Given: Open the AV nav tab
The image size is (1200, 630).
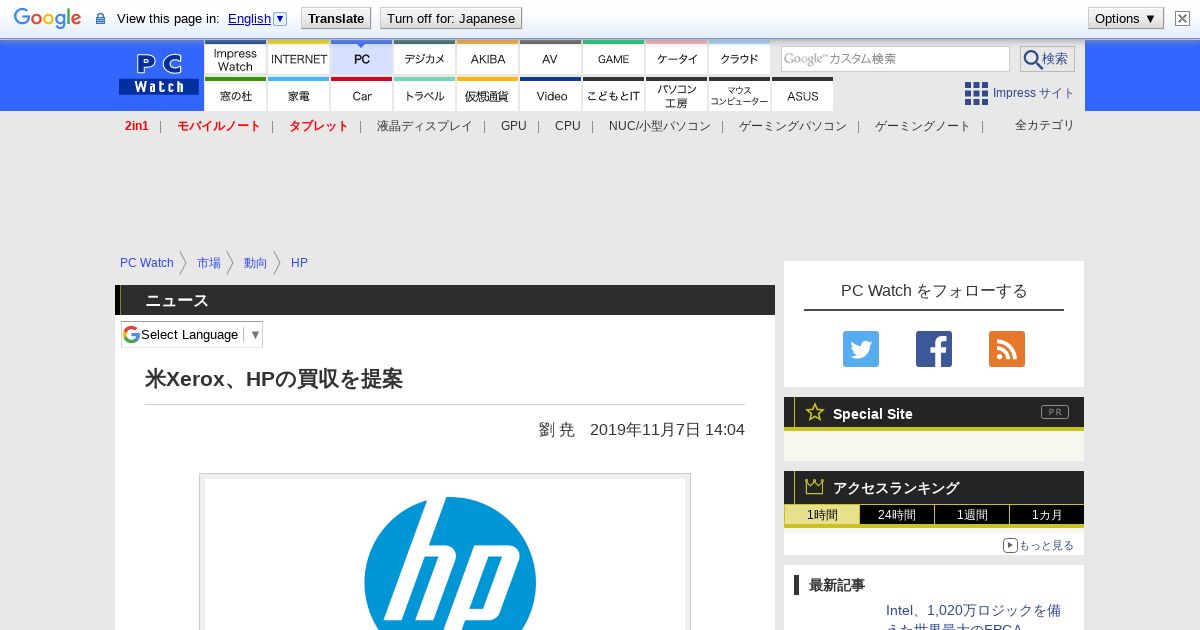Looking at the screenshot, I should click(551, 59).
